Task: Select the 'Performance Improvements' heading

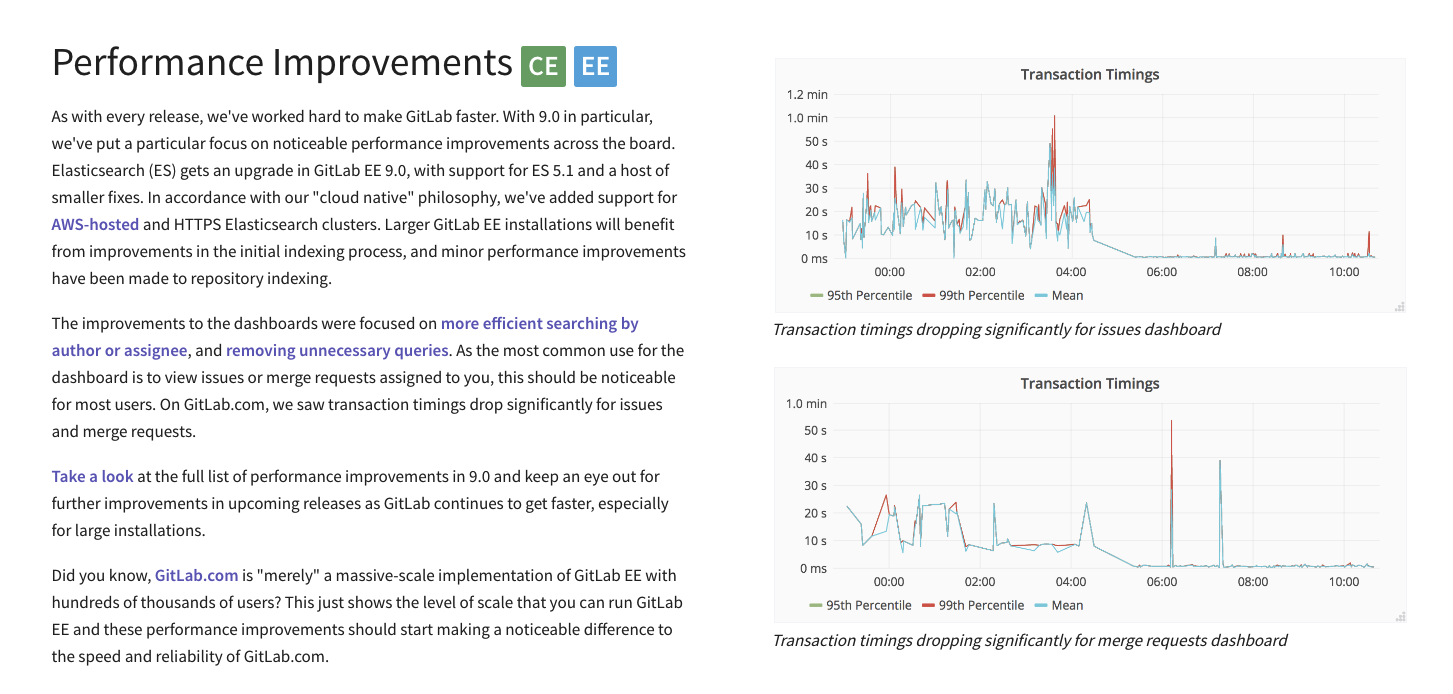Action: pos(282,62)
